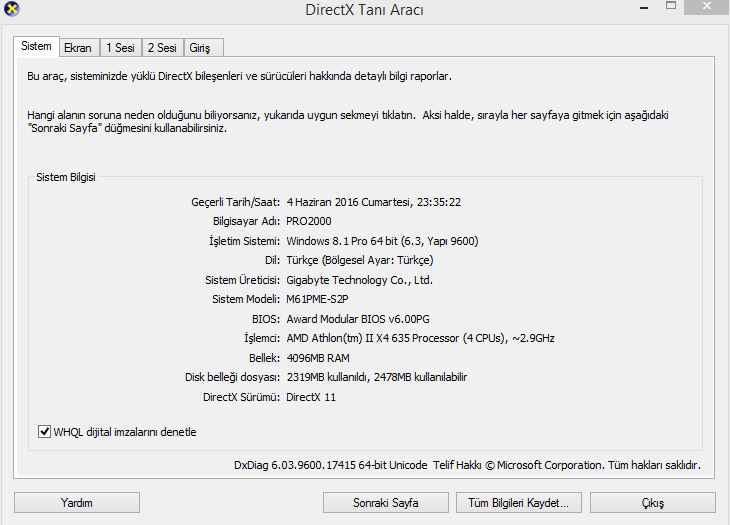
Task: Close the DirectX Tanı Aracı window
Action: click(707, 7)
